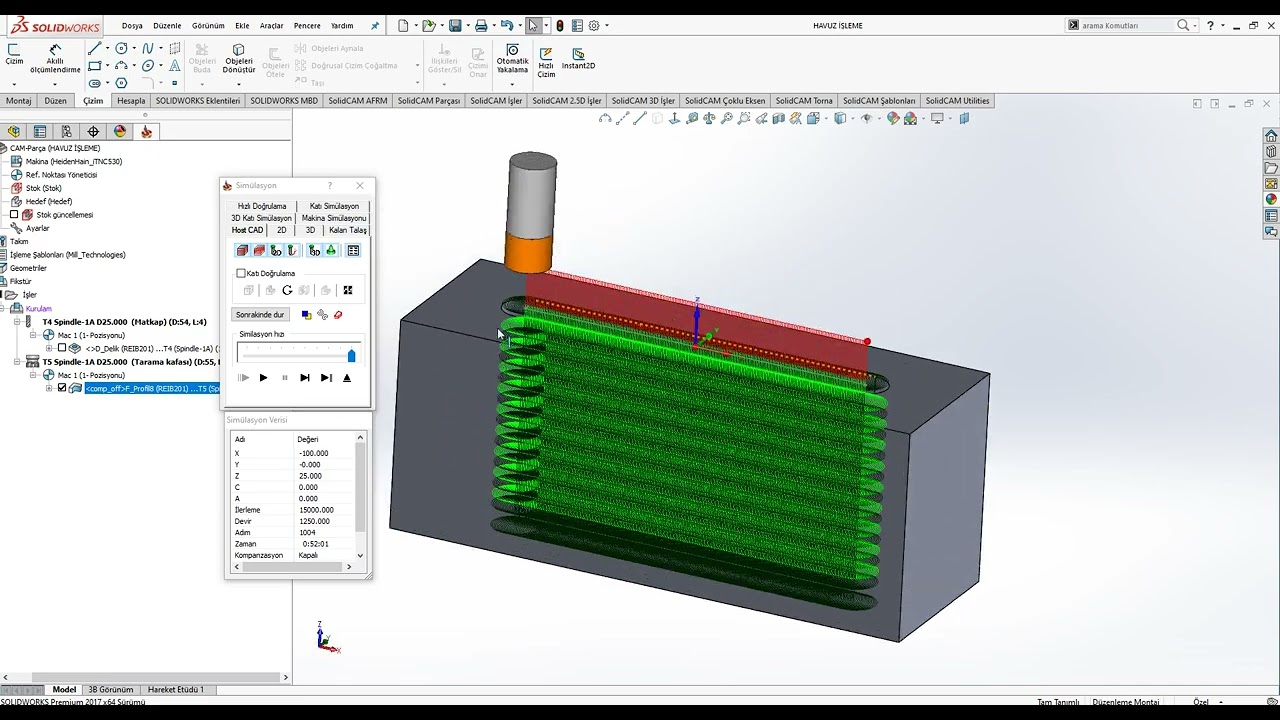This screenshot has height=720, width=1280.
Task: Open the Görünüm menu
Action: [x=208, y=26]
